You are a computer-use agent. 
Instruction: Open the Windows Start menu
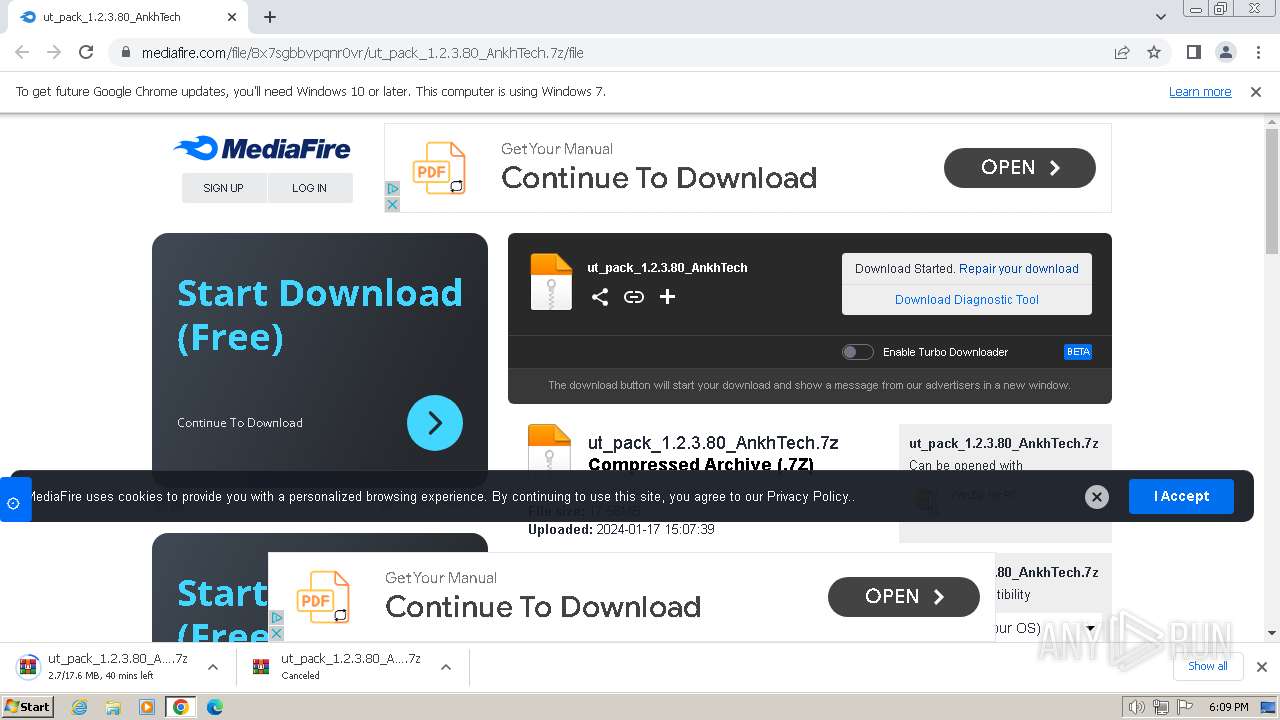coord(27,706)
